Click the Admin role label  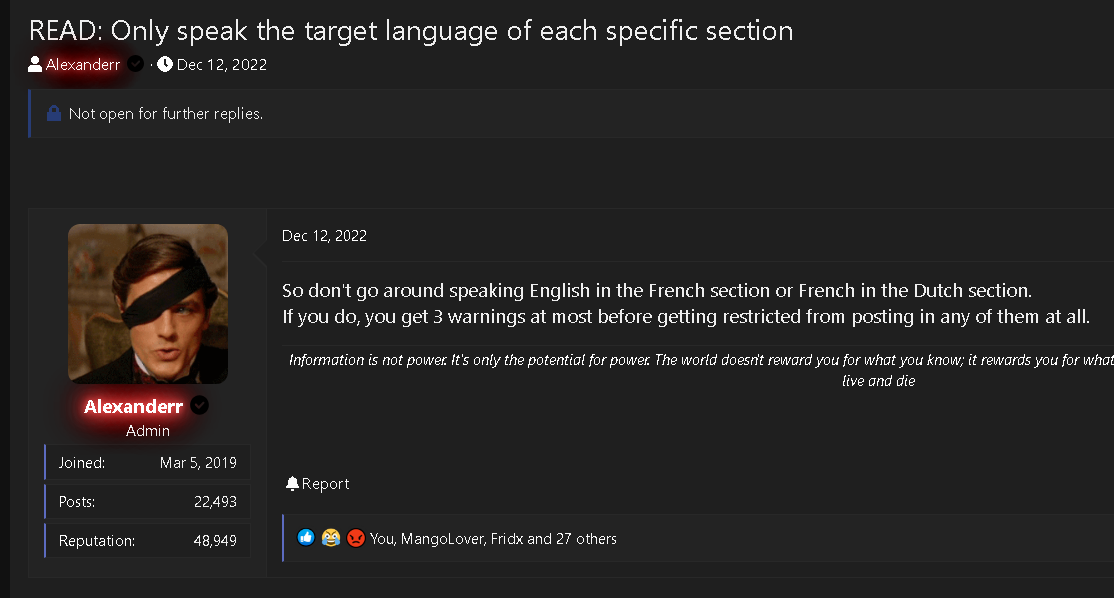point(147,430)
